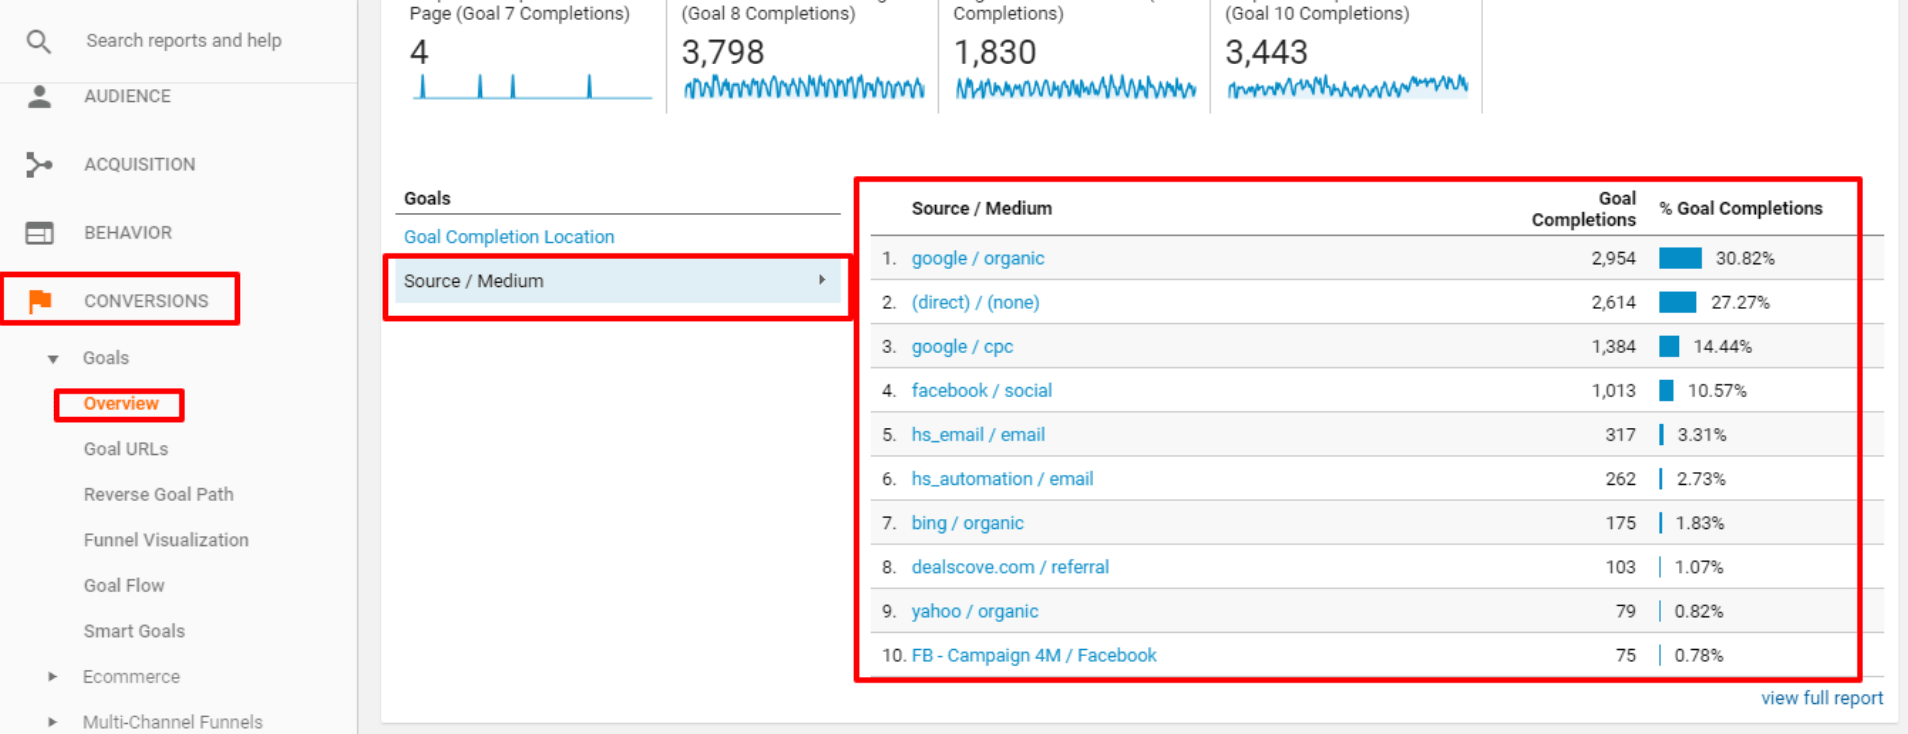The width and height of the screenshot is (1908, 734).
Task: Open google / organic source link
Action: pyautogui.click(x=978, y=258)
